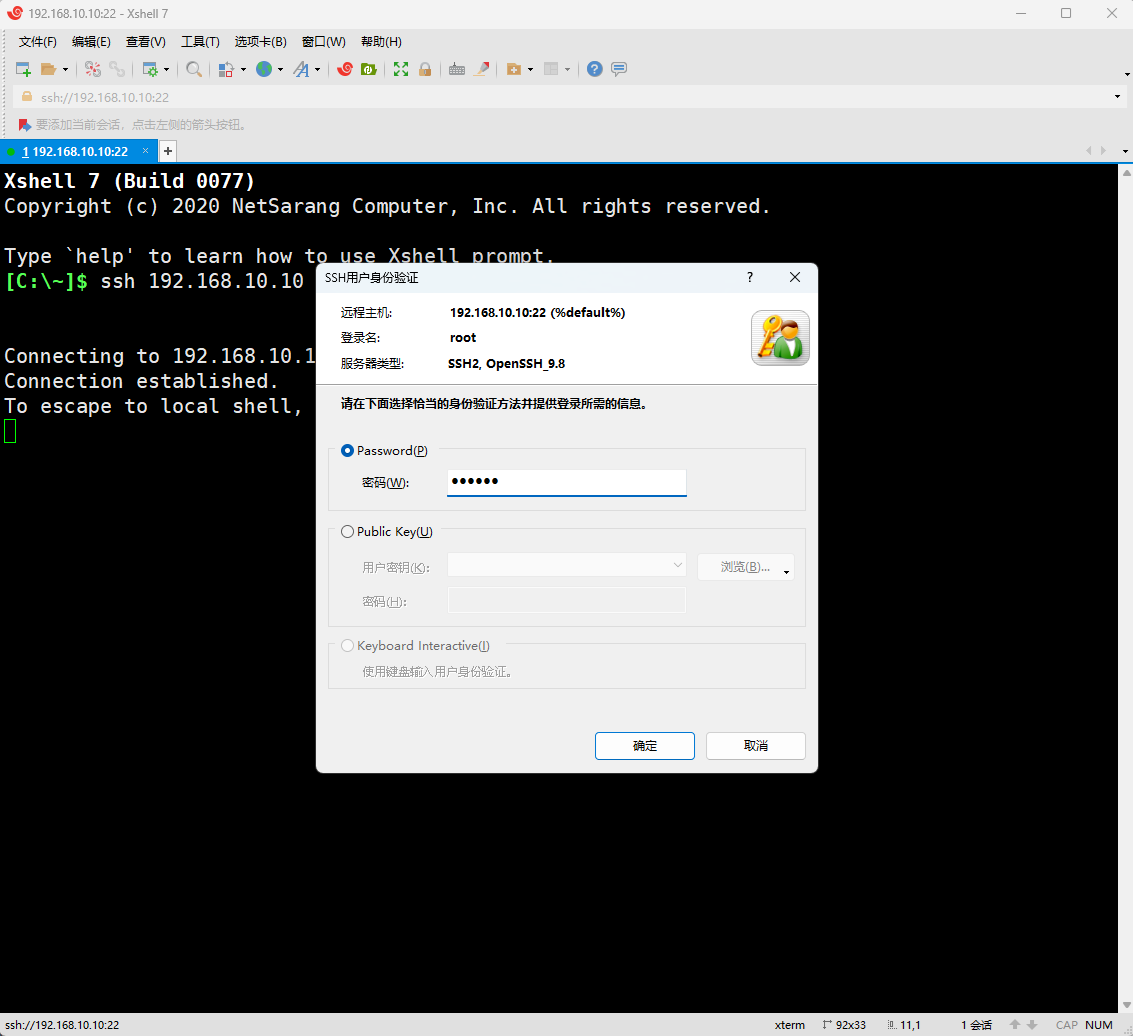1133x1036 pixels.
Task: Expand the globe encoding dropdown arrow
Action: (x=281, y=70)
